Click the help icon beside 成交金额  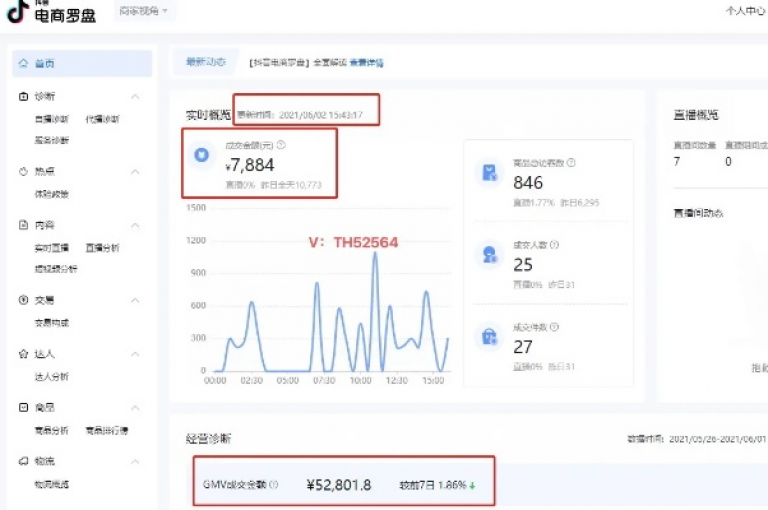(281, 145)
